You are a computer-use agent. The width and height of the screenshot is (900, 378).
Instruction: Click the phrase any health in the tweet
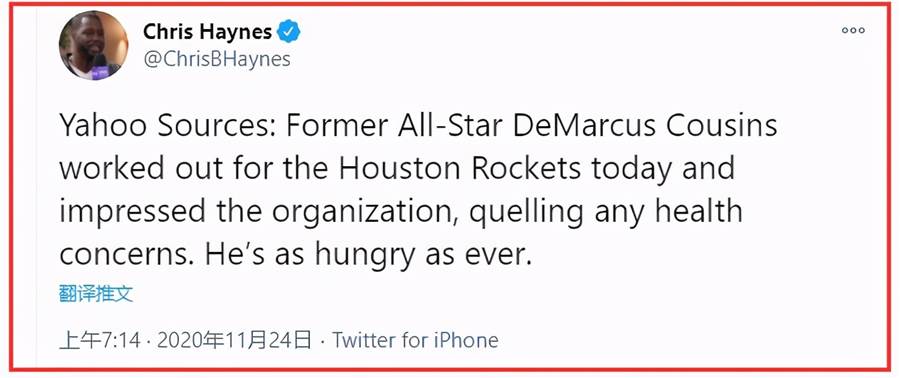[x=668, y=212]
